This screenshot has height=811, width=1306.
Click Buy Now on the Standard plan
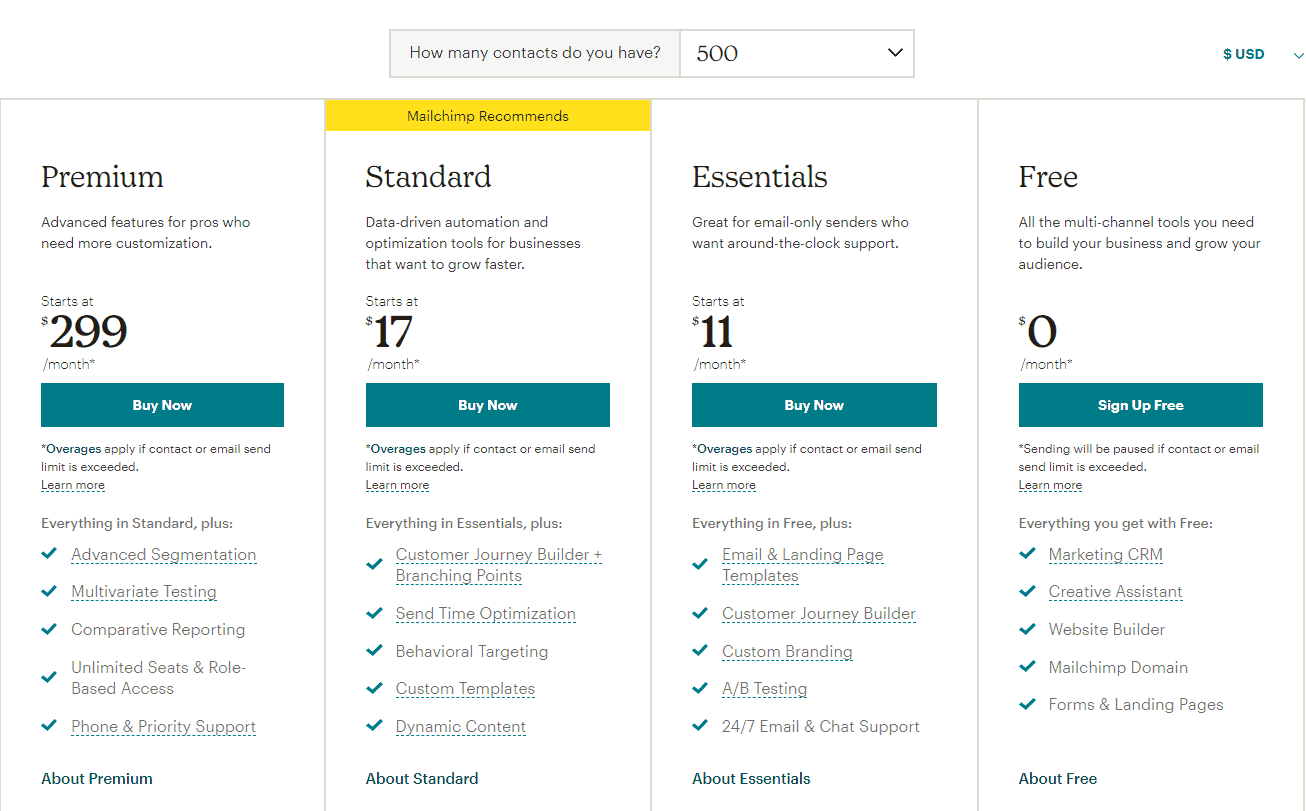click(x=487, y=404)
